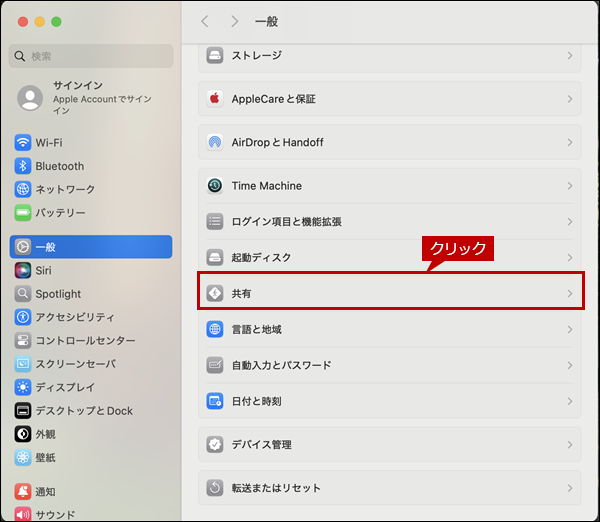Go forward with the right arrow
The image size is (600, 522).
pos(235,21)
